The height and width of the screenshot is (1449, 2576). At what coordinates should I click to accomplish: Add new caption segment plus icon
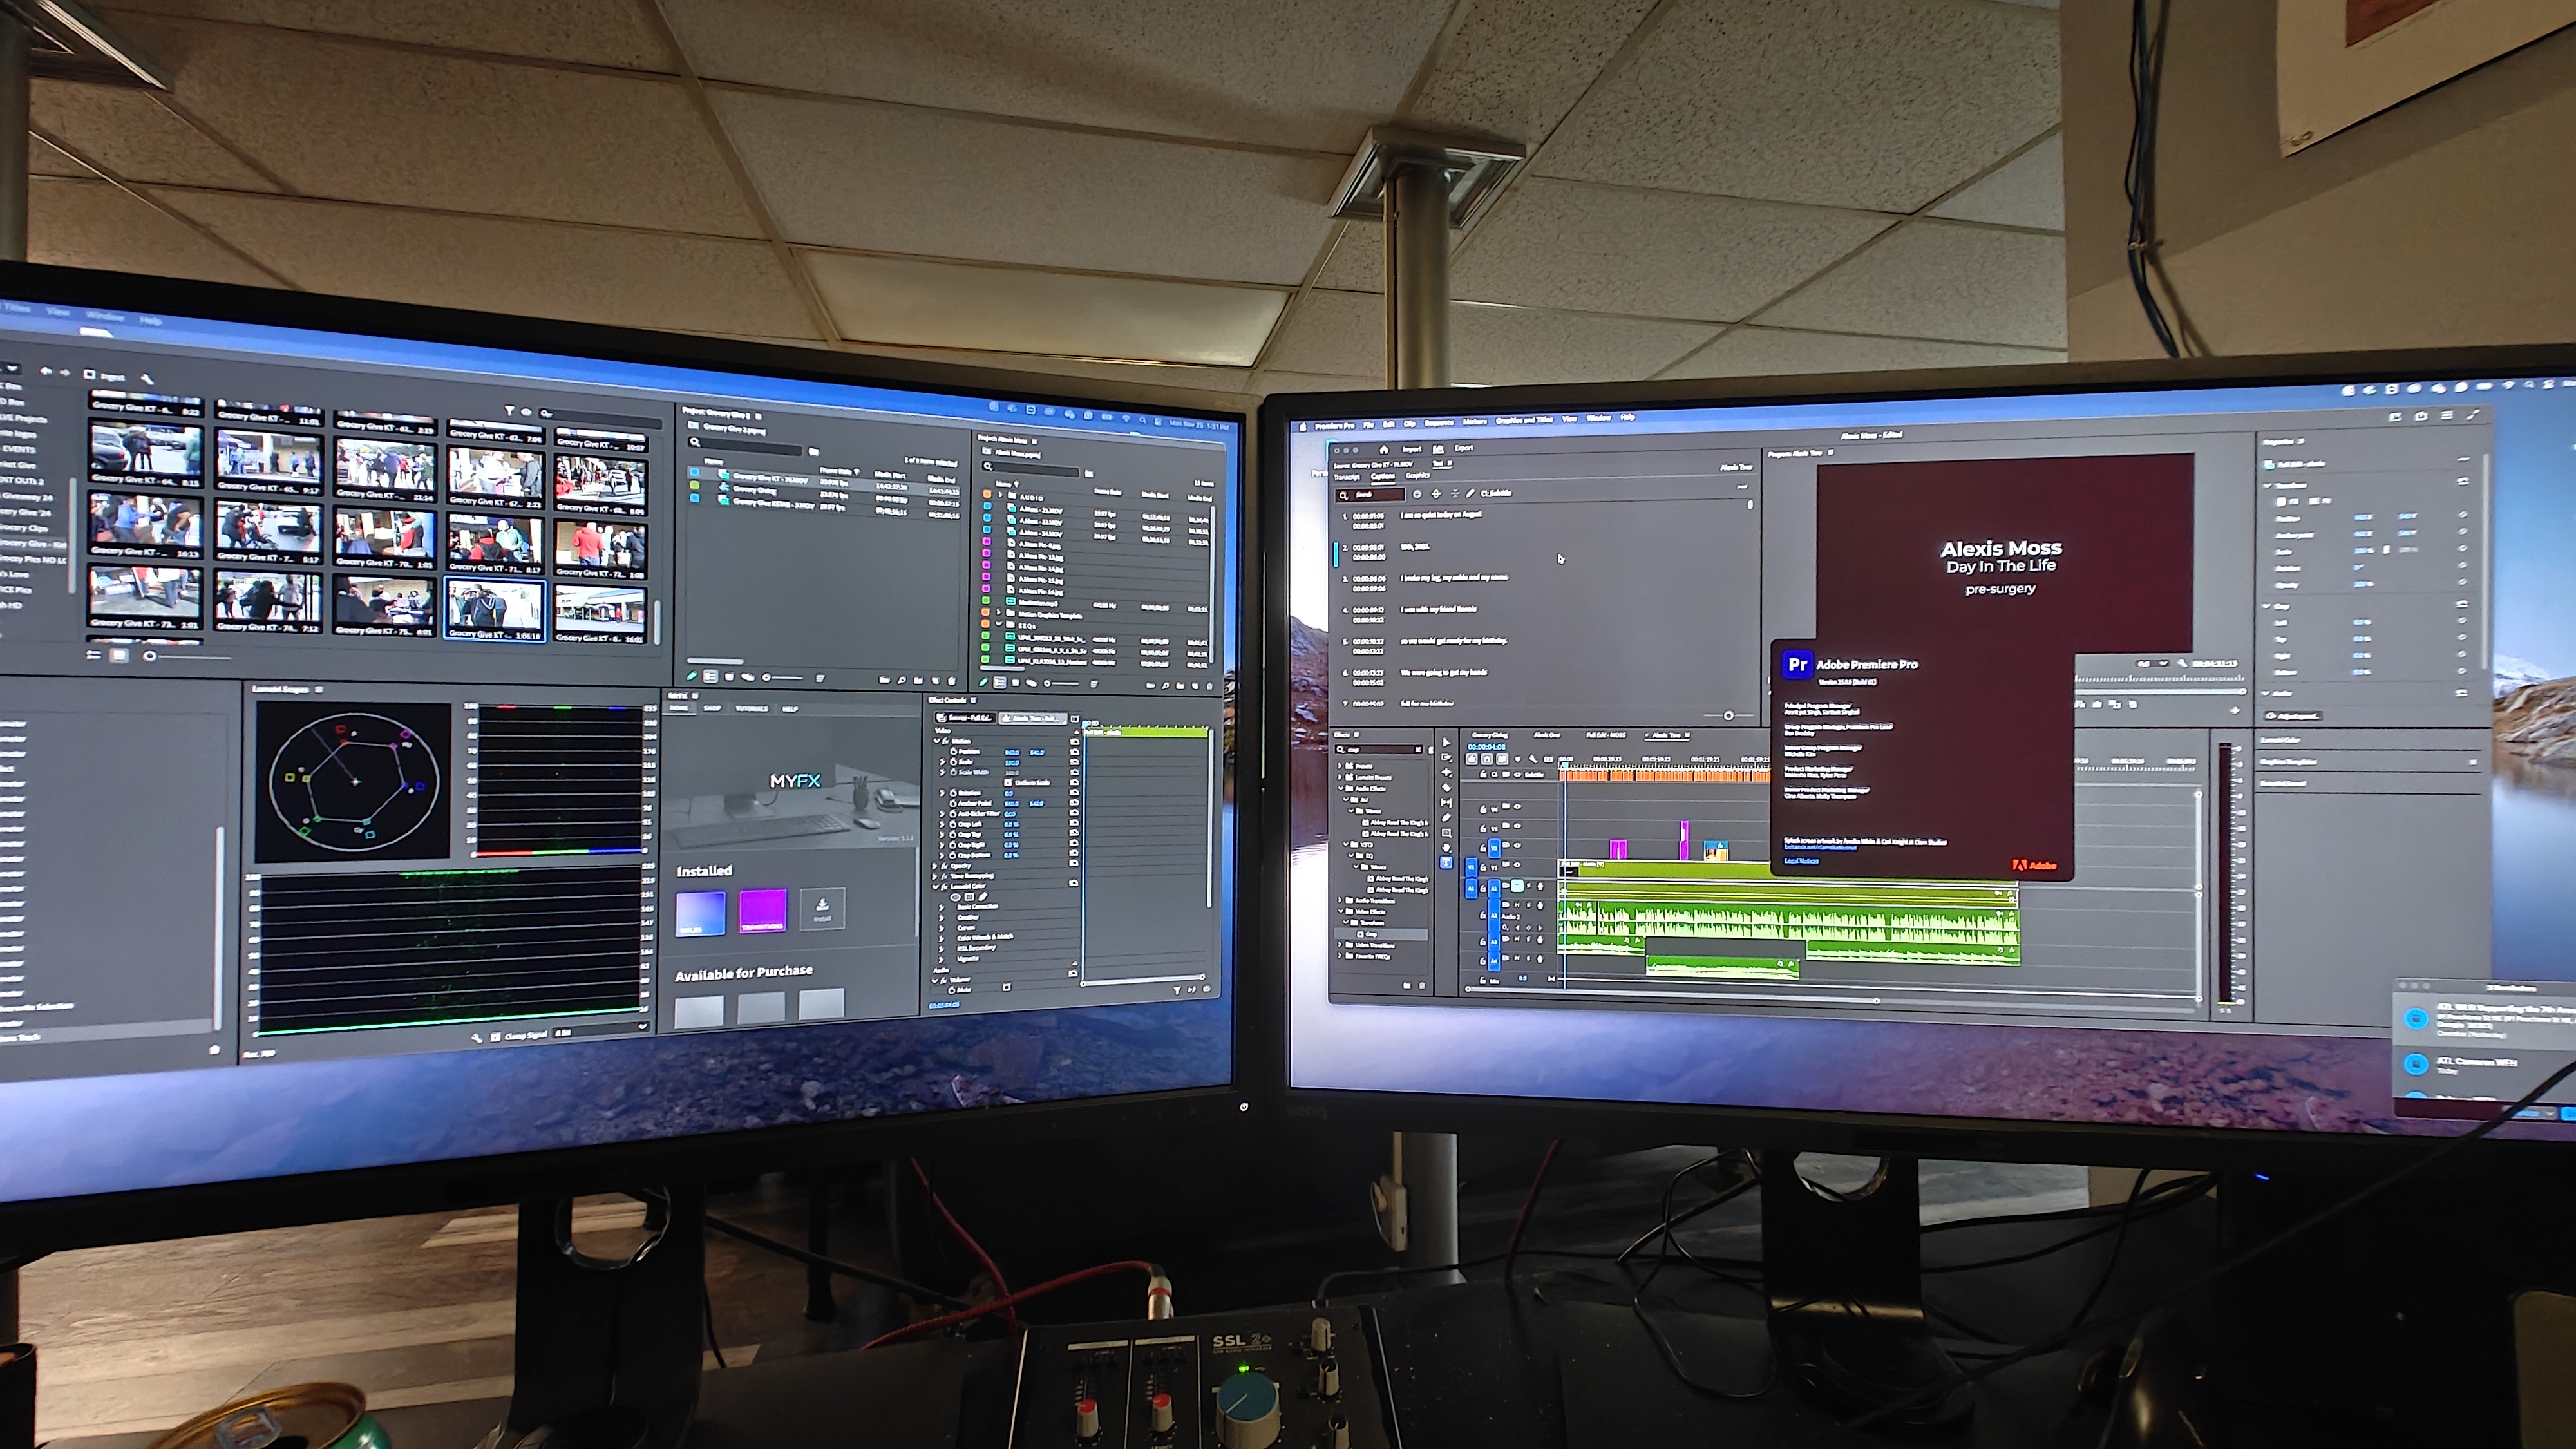(1417, 495)
